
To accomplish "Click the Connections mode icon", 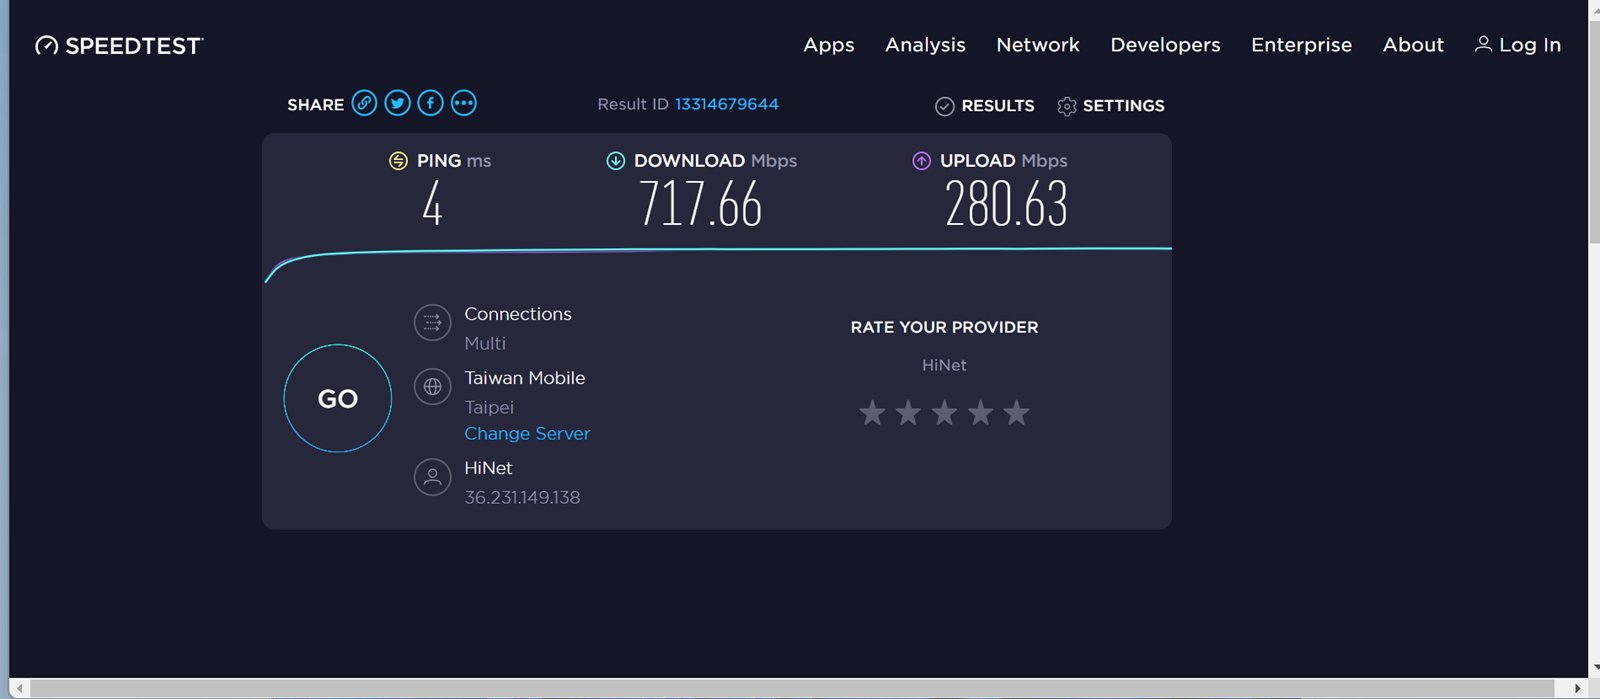I will click(x=432, y=323).
